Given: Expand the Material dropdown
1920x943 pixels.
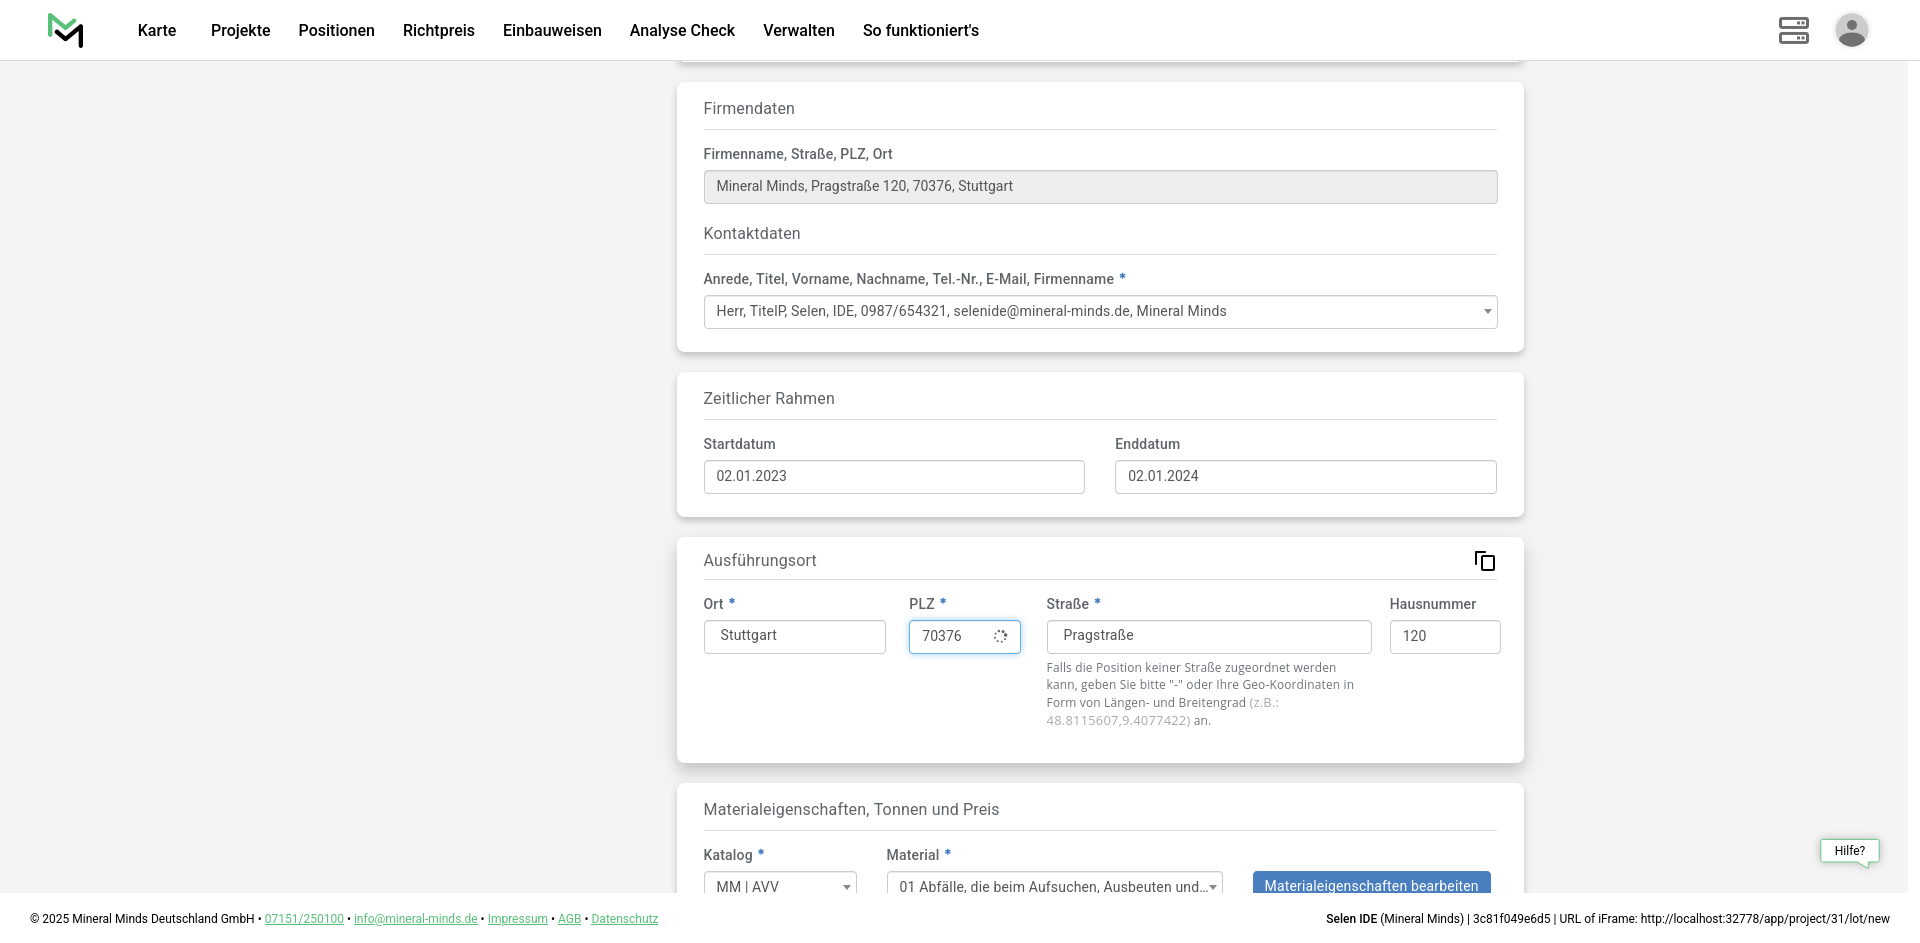Looking at the screenshot, I should [1054, 885].
